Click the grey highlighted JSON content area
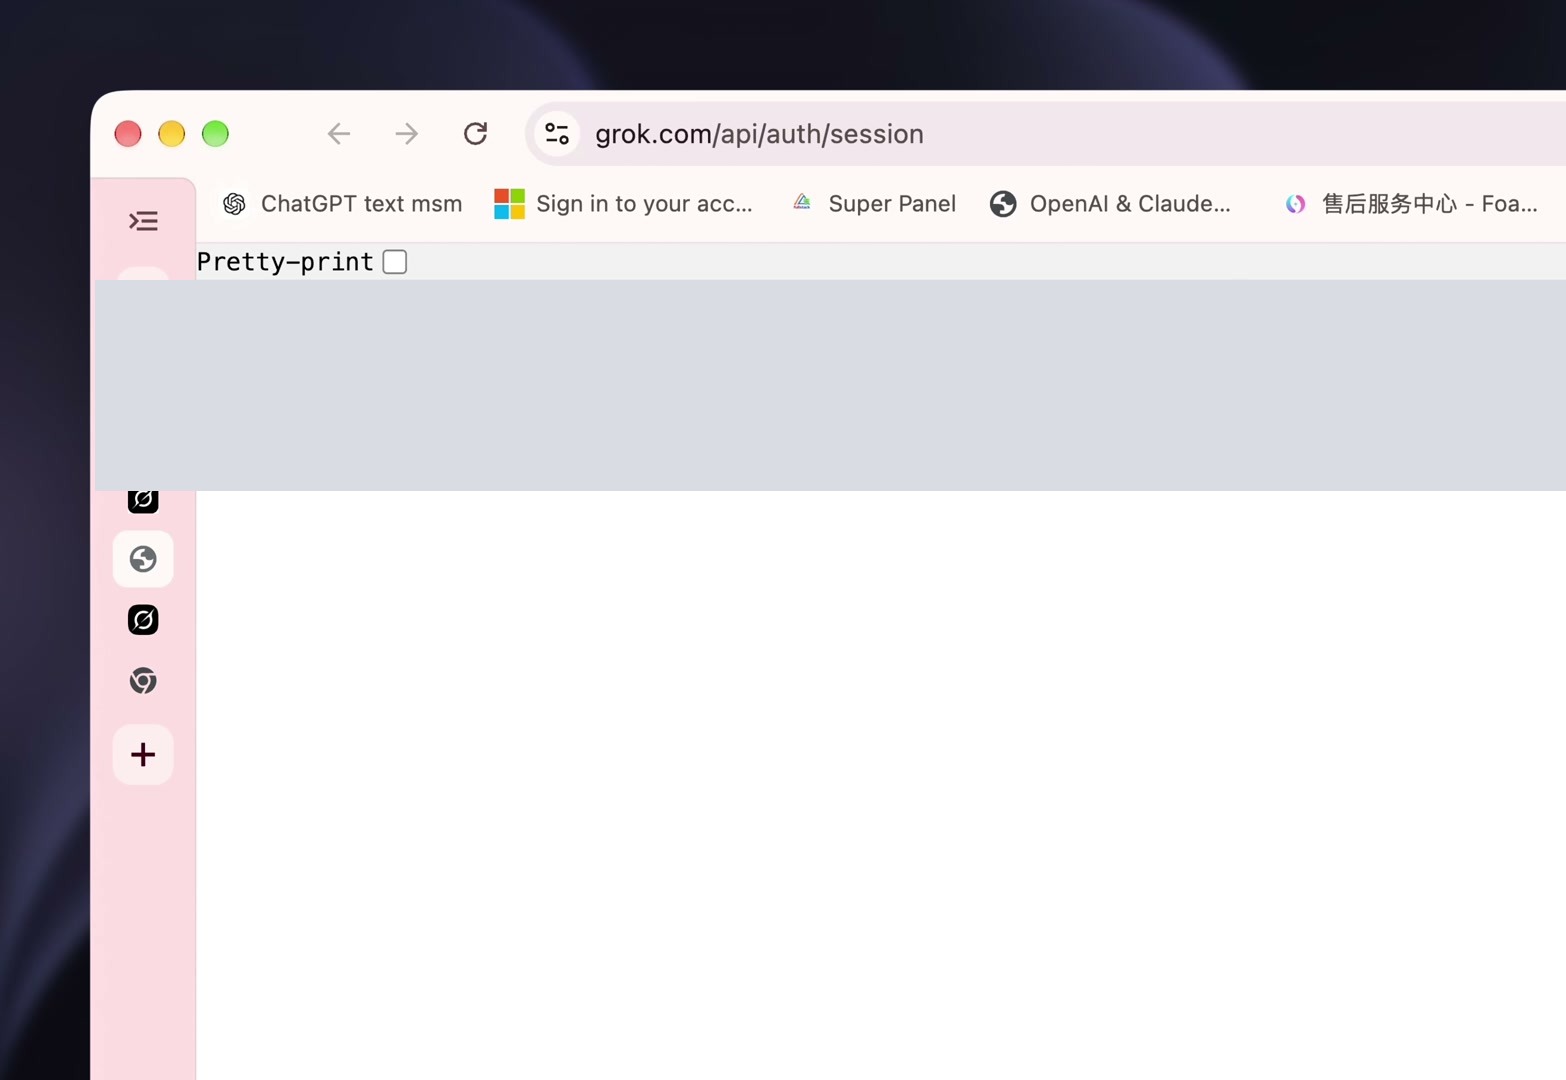The image size is (1566, 1080). 830,385
